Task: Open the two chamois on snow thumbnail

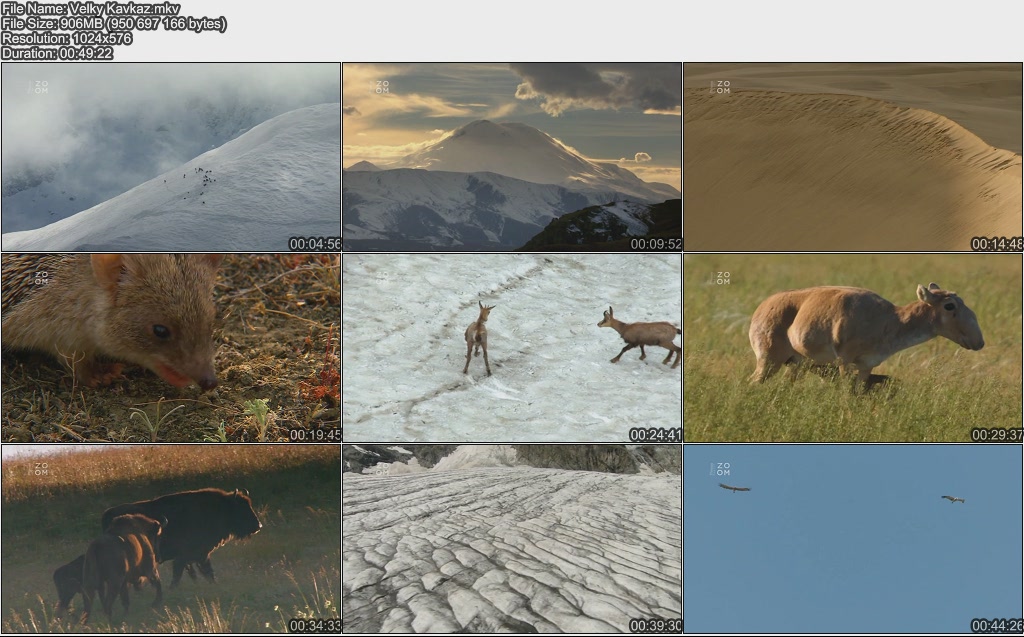Action: tap(512, 347)
